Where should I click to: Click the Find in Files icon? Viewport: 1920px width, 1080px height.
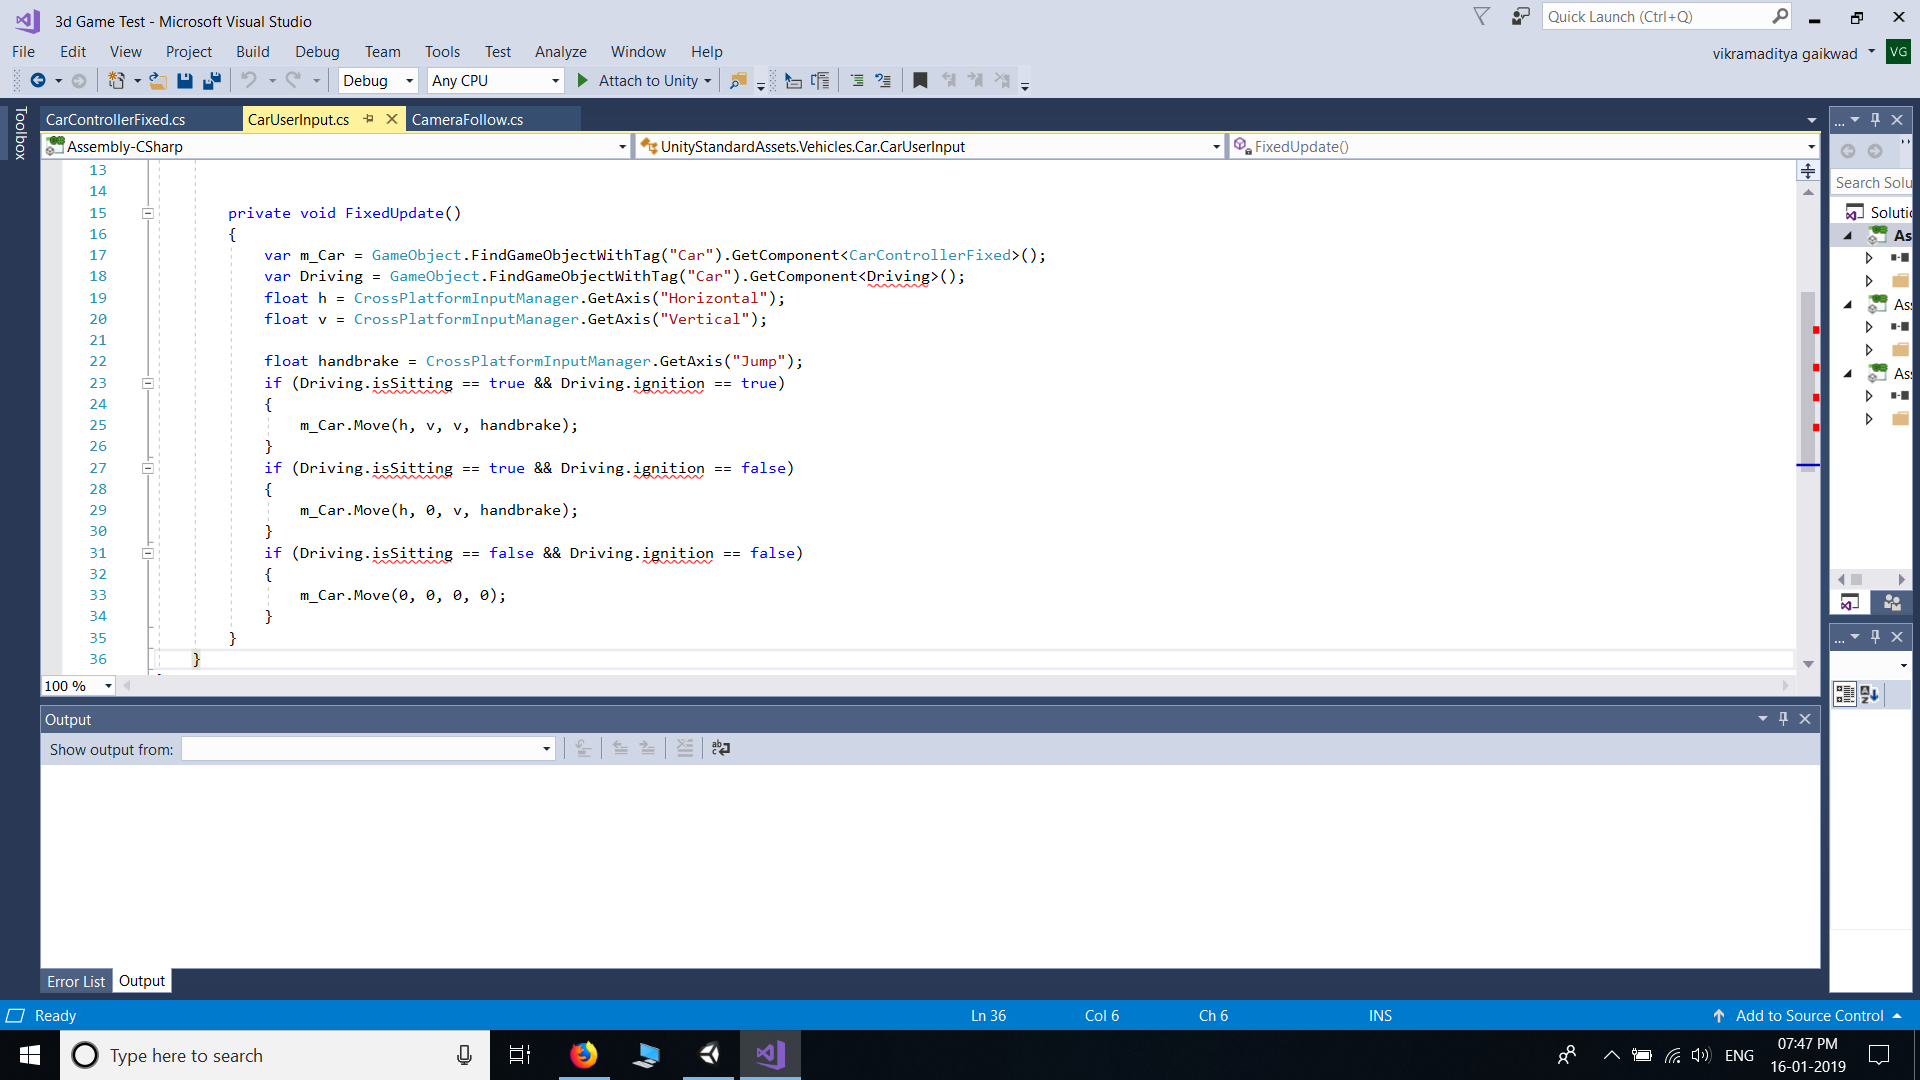(x=738, y=81)
